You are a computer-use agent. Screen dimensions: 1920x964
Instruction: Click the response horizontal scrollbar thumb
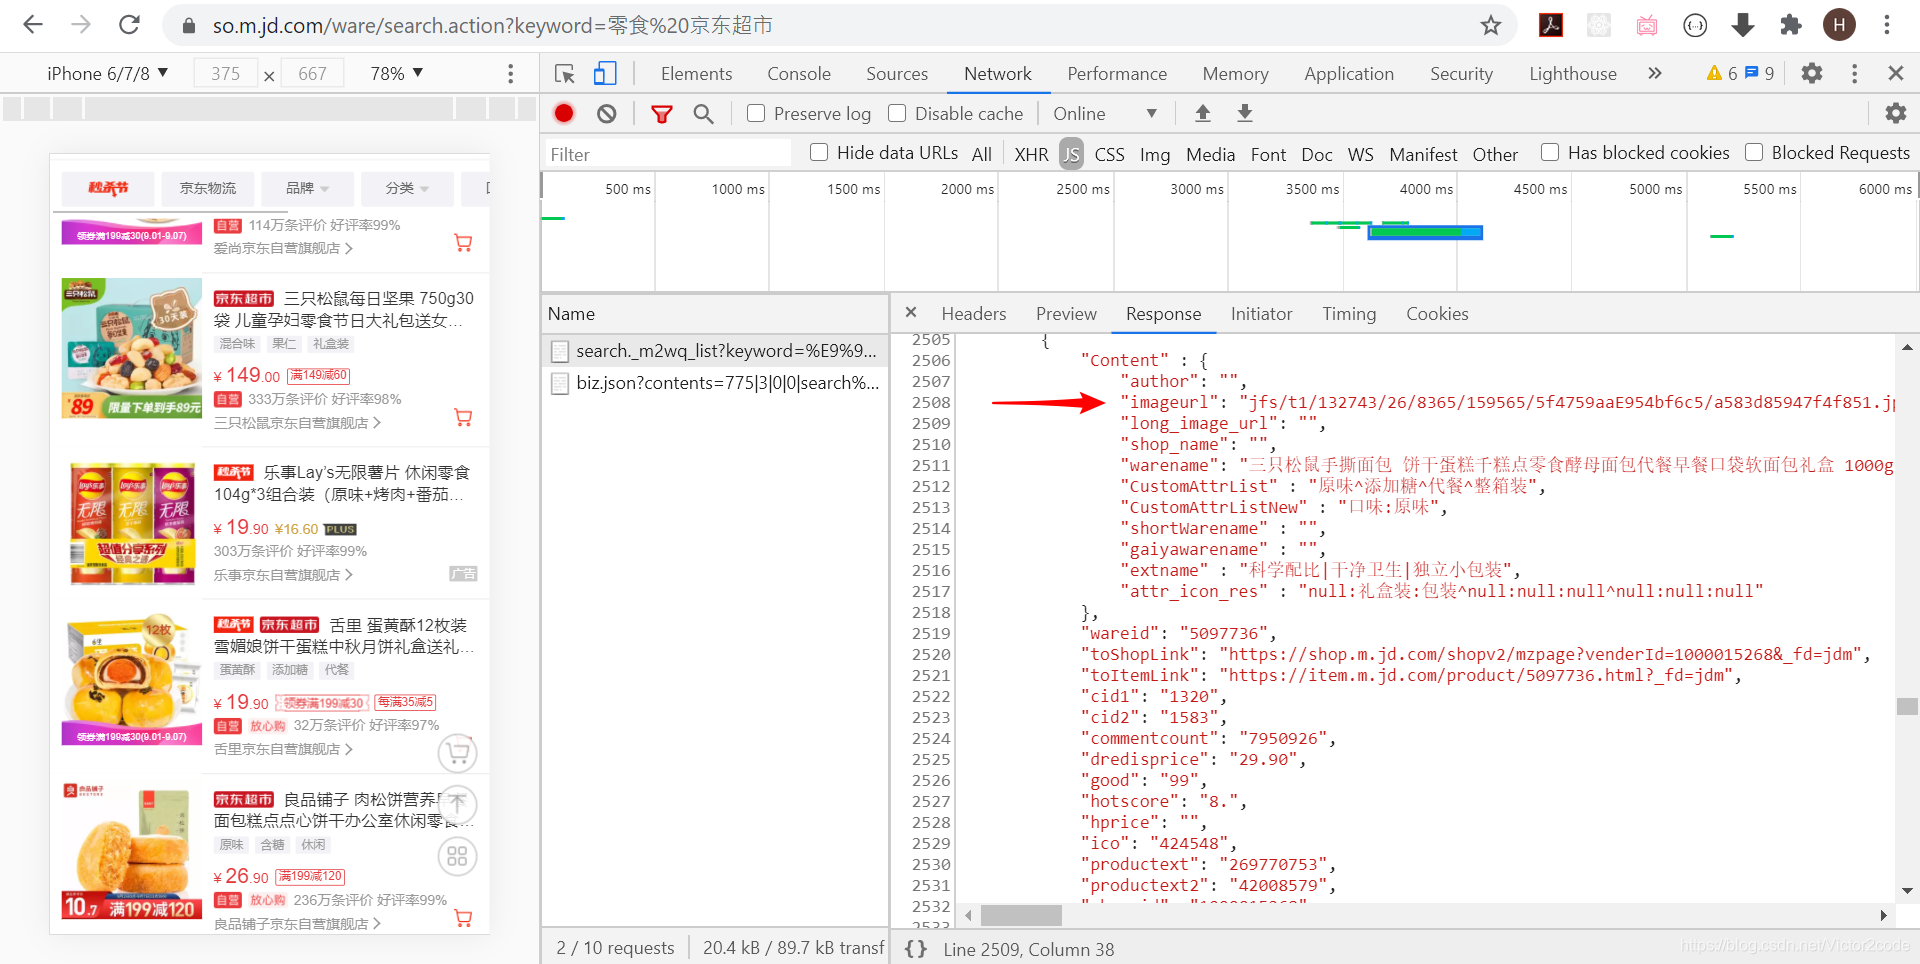1021,915
